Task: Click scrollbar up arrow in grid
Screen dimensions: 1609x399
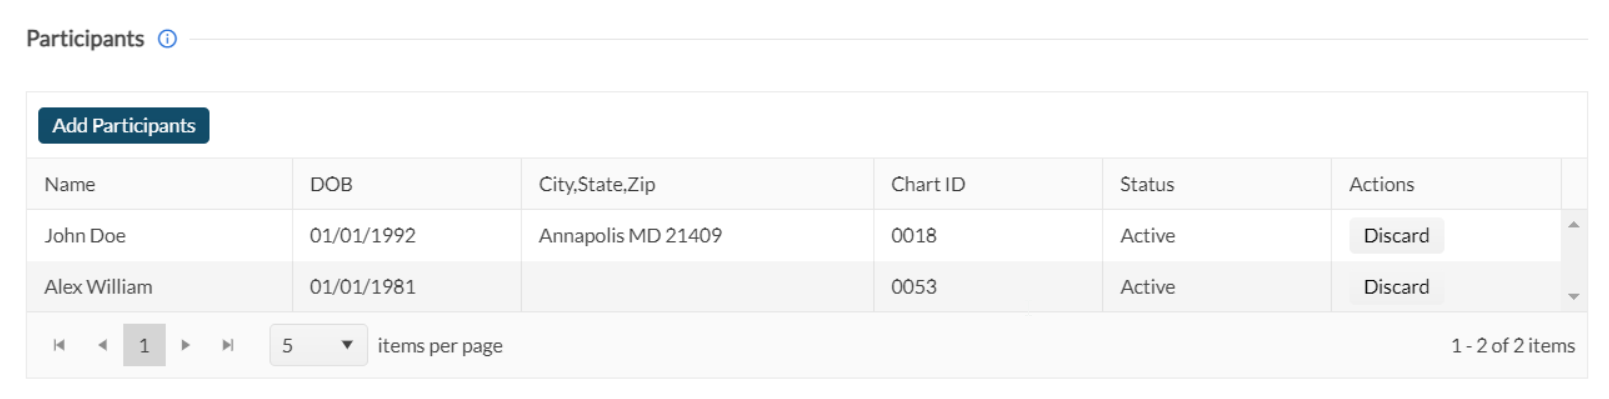Action: pyautogui.click(x=1573, y=225)
